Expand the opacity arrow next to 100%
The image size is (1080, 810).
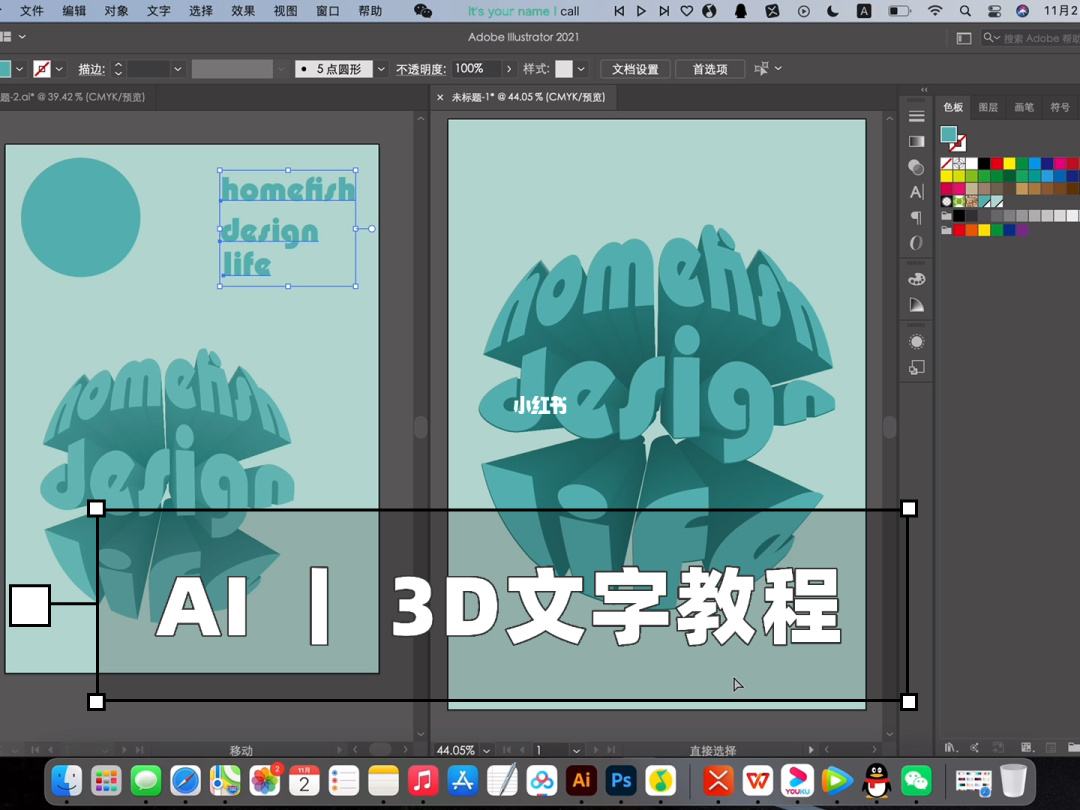pos(509,69)
